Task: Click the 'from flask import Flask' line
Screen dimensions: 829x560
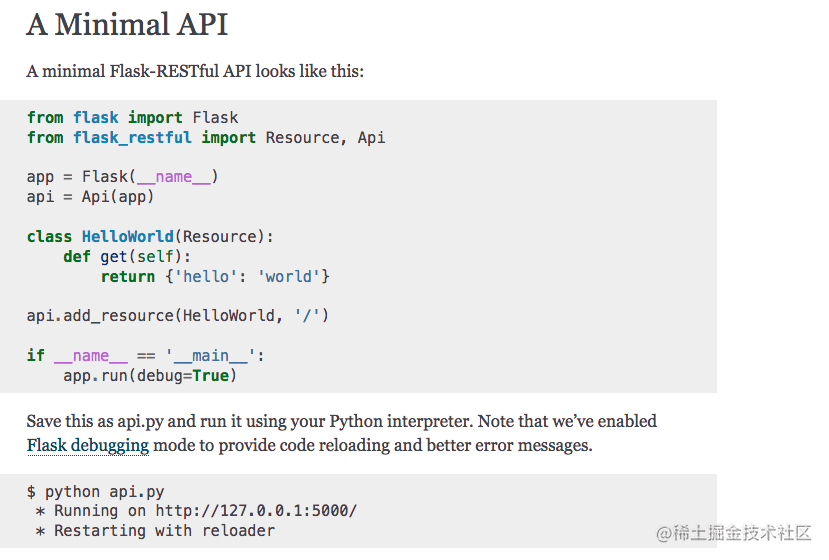Action: pyautogui.click(x=132, y=117)
